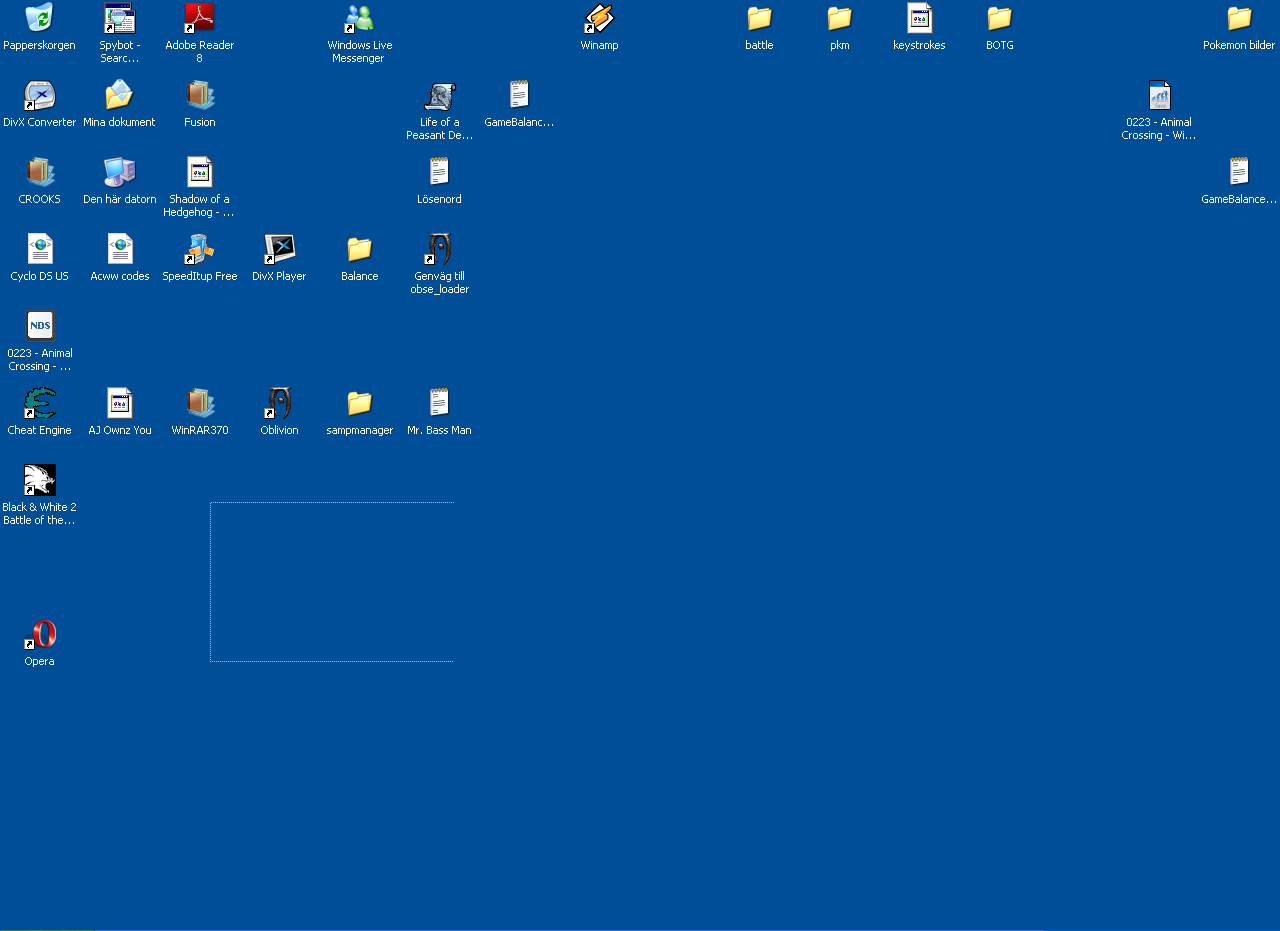Select the Pokemon bilder folder
This screenshot has width=1280, height=931.
point(1239,18)
